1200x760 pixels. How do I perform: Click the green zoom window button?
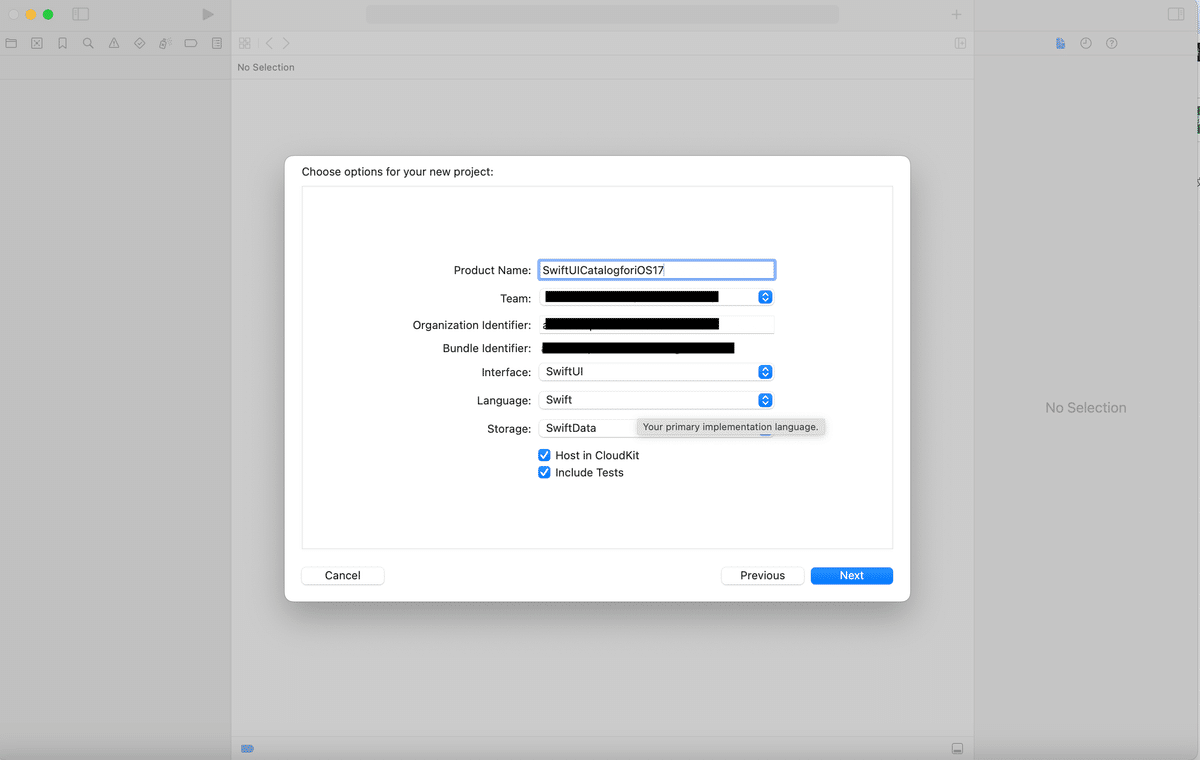coord(47,15)
